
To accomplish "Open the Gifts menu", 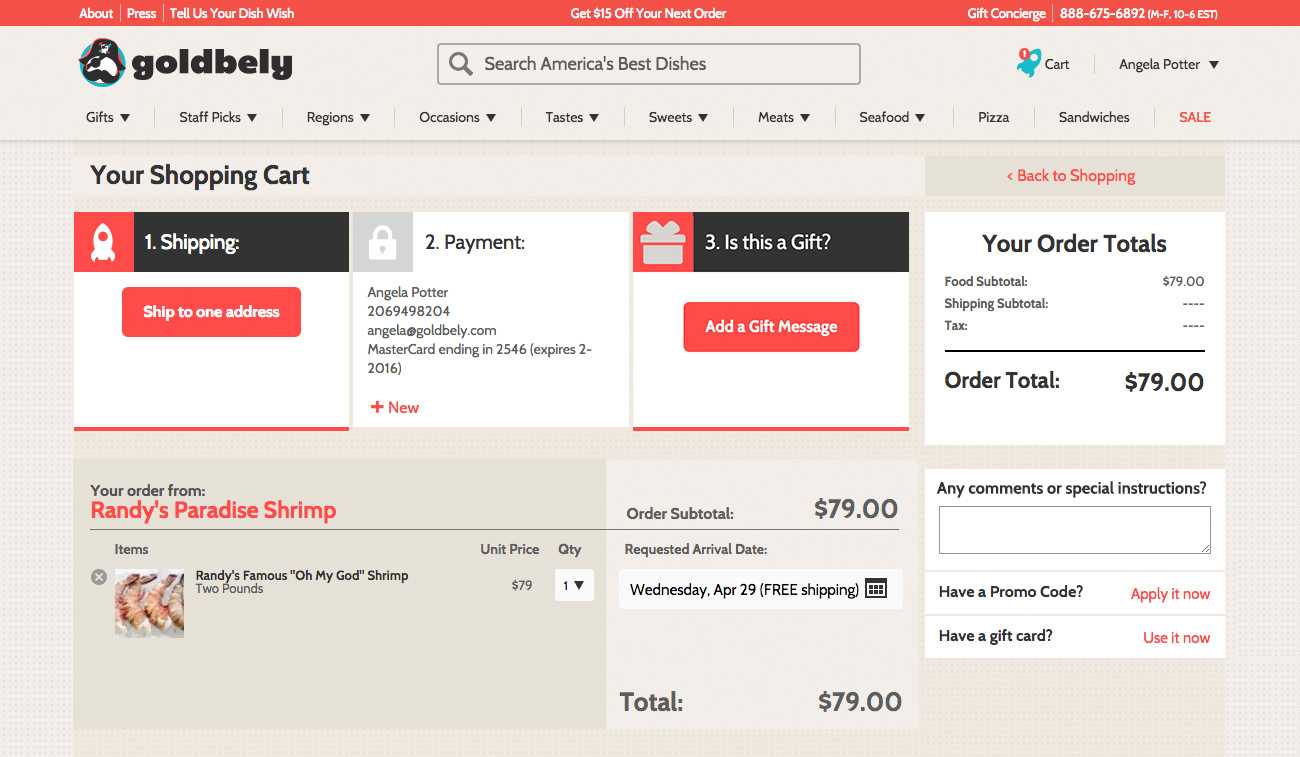I will point(108,117).
